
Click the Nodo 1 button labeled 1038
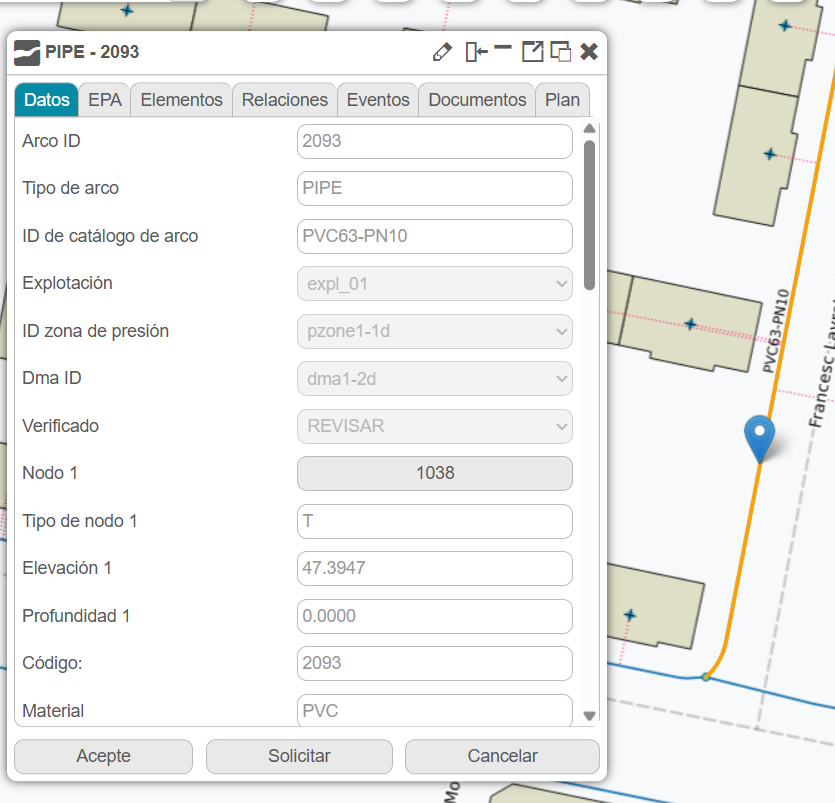434,473
